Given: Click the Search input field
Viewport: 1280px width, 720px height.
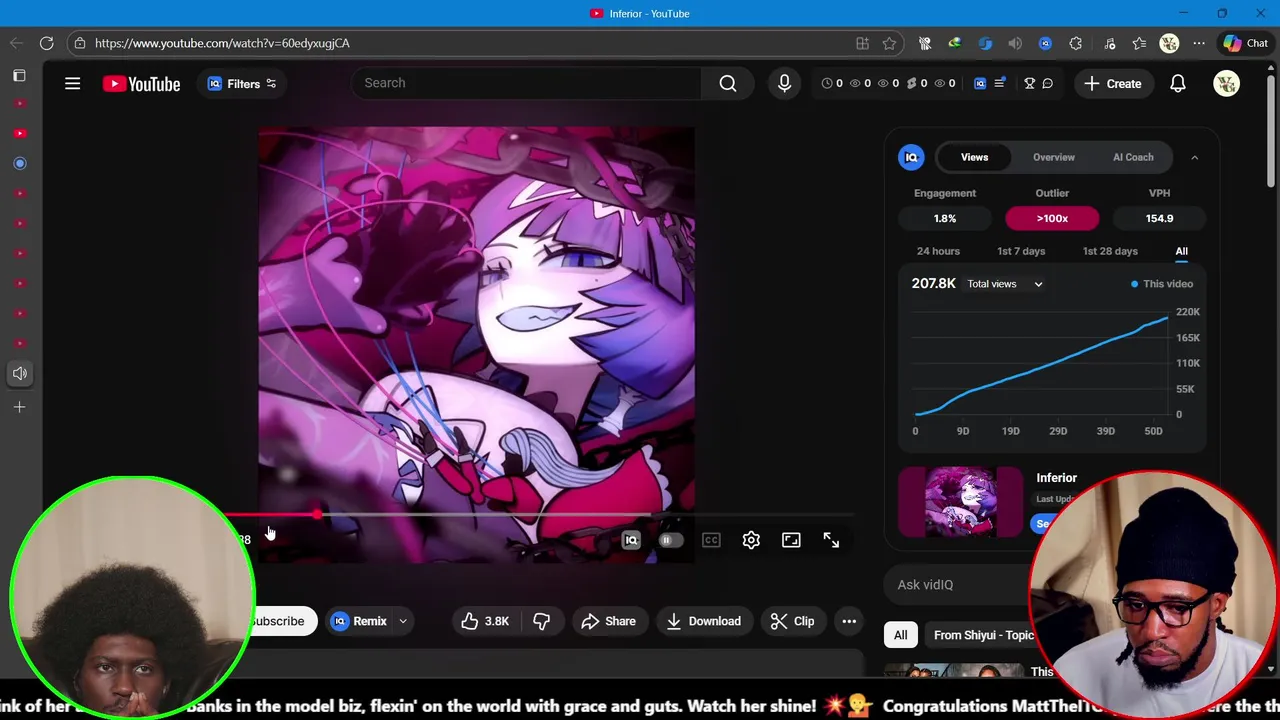Looking at the screenshot, I should tap(527, 83).
